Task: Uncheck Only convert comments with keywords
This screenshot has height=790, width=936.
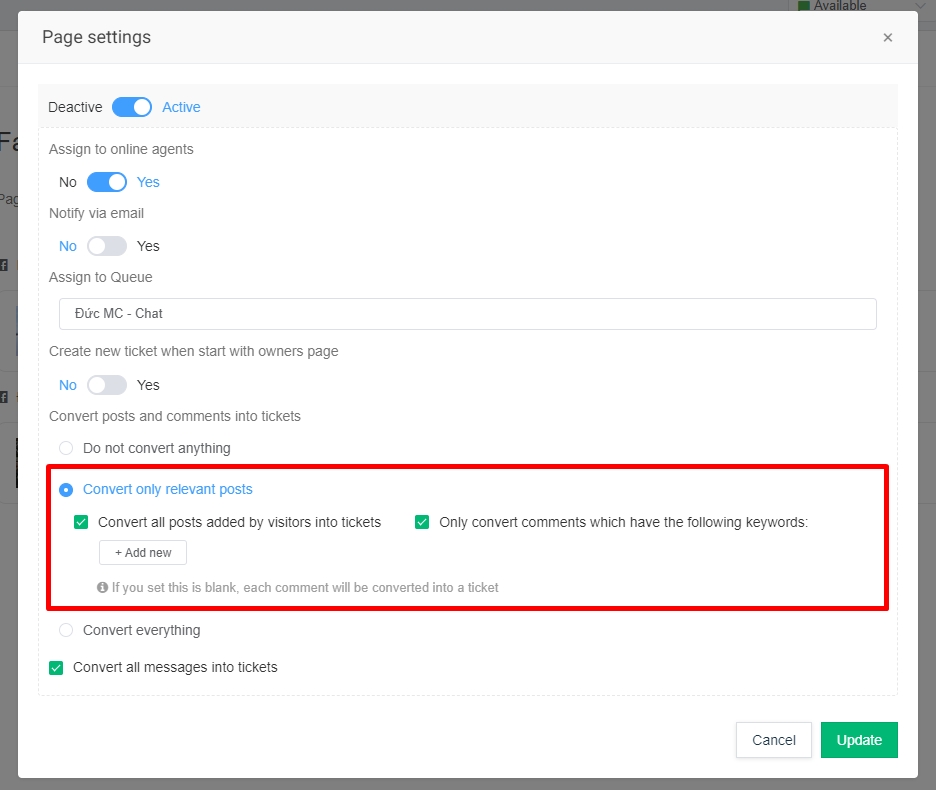Action: tap(422, 522)
